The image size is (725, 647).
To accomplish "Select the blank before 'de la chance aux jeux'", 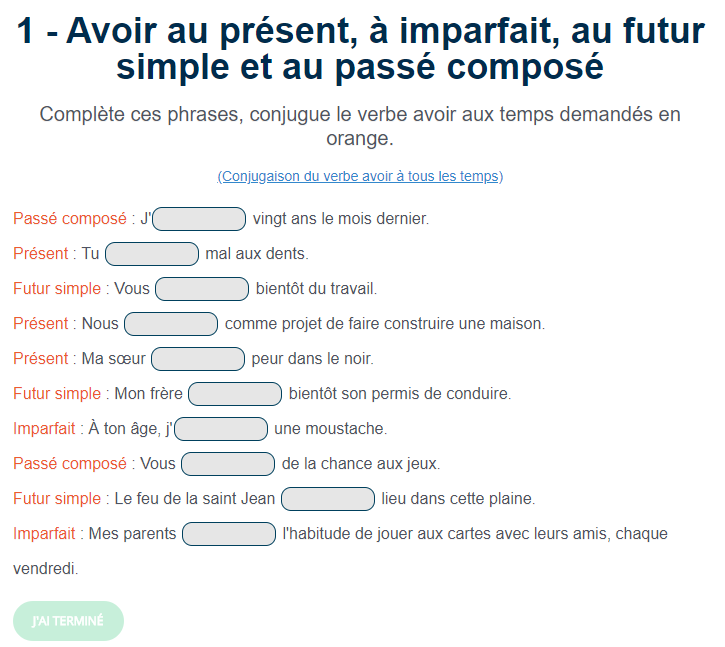I will (228, 464).
